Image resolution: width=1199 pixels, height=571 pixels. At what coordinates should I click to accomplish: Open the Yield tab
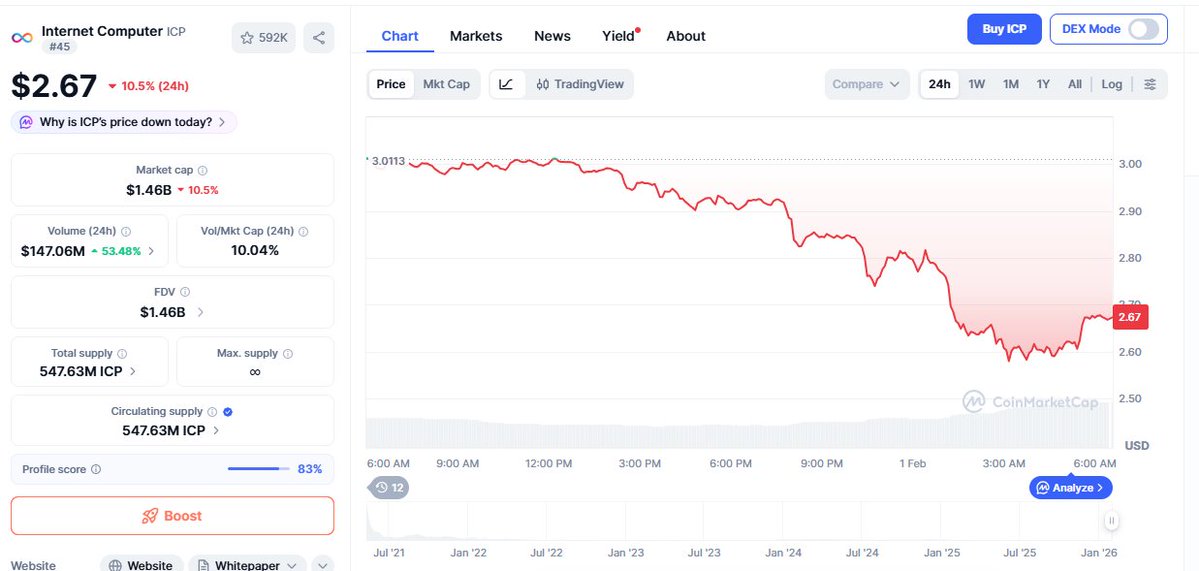pos(620,36)
